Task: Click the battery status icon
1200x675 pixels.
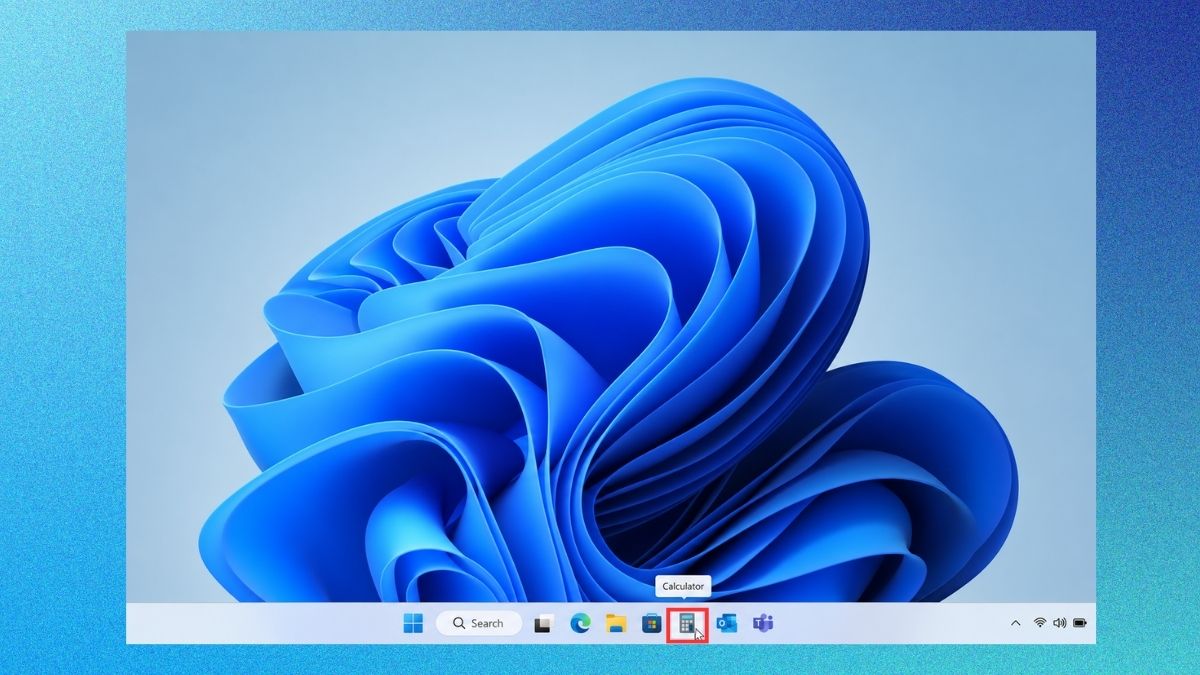Action: click(1080, 623)
